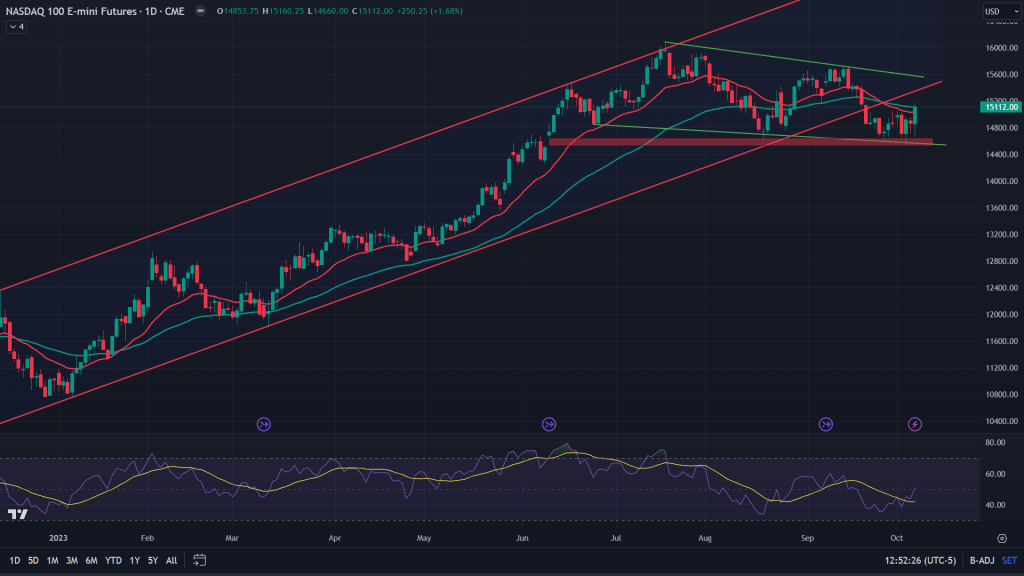This screenshot has width=1024, height=576.
Task: Select the 6M time range
Action: coord(91,559)
